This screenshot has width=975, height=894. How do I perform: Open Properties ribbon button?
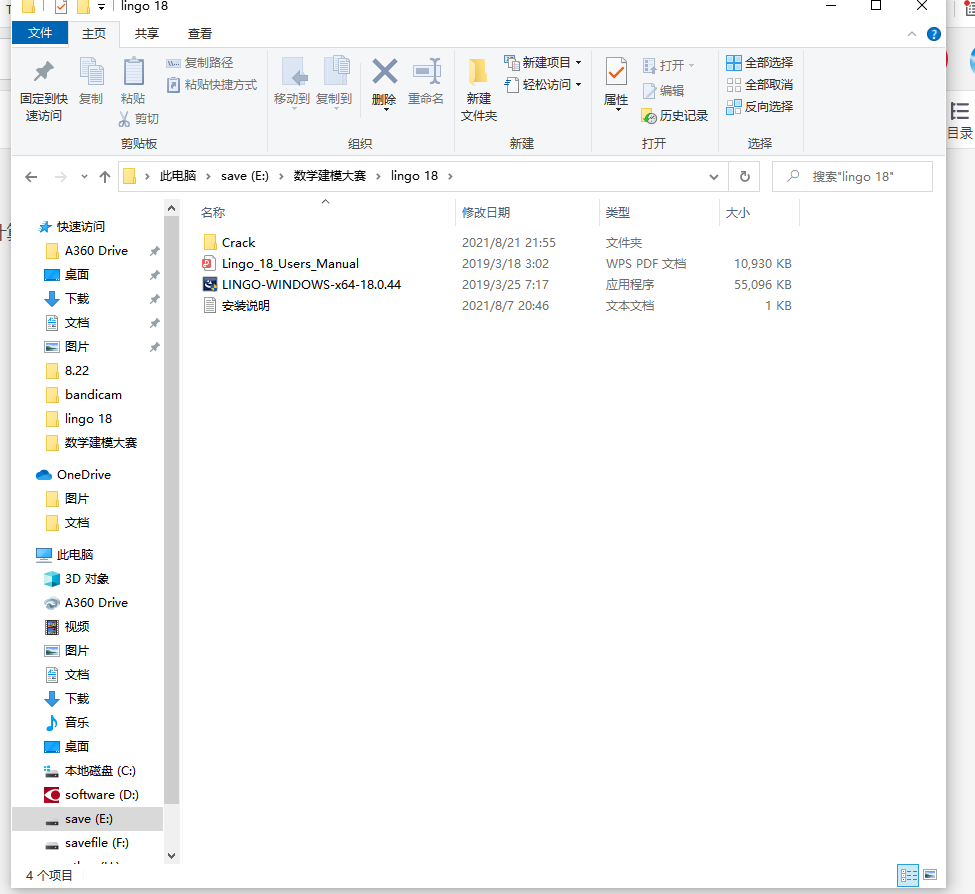tap(616, 84)
